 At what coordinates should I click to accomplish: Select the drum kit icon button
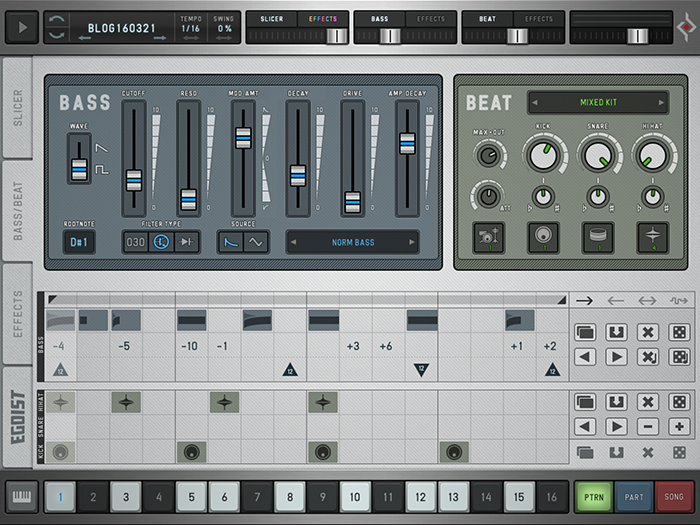[489, 238]
